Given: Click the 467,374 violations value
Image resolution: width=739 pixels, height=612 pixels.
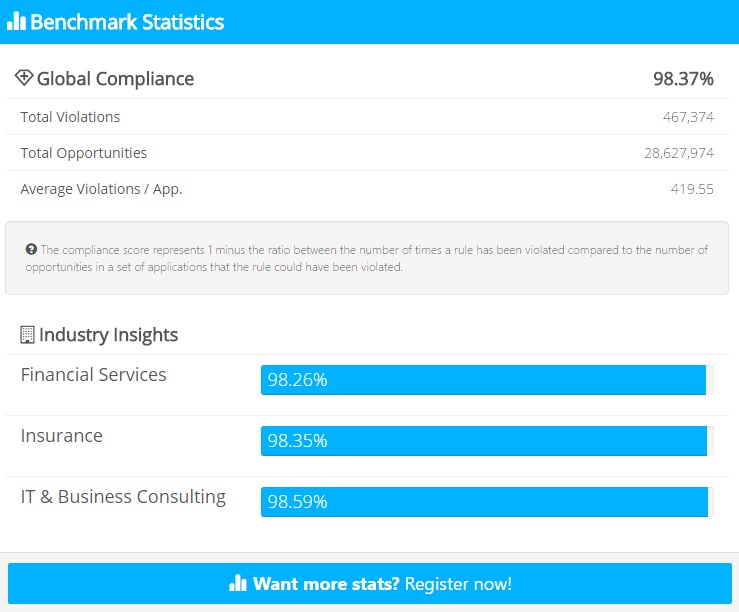Looking at the screenshot, I should pos(688,117).
